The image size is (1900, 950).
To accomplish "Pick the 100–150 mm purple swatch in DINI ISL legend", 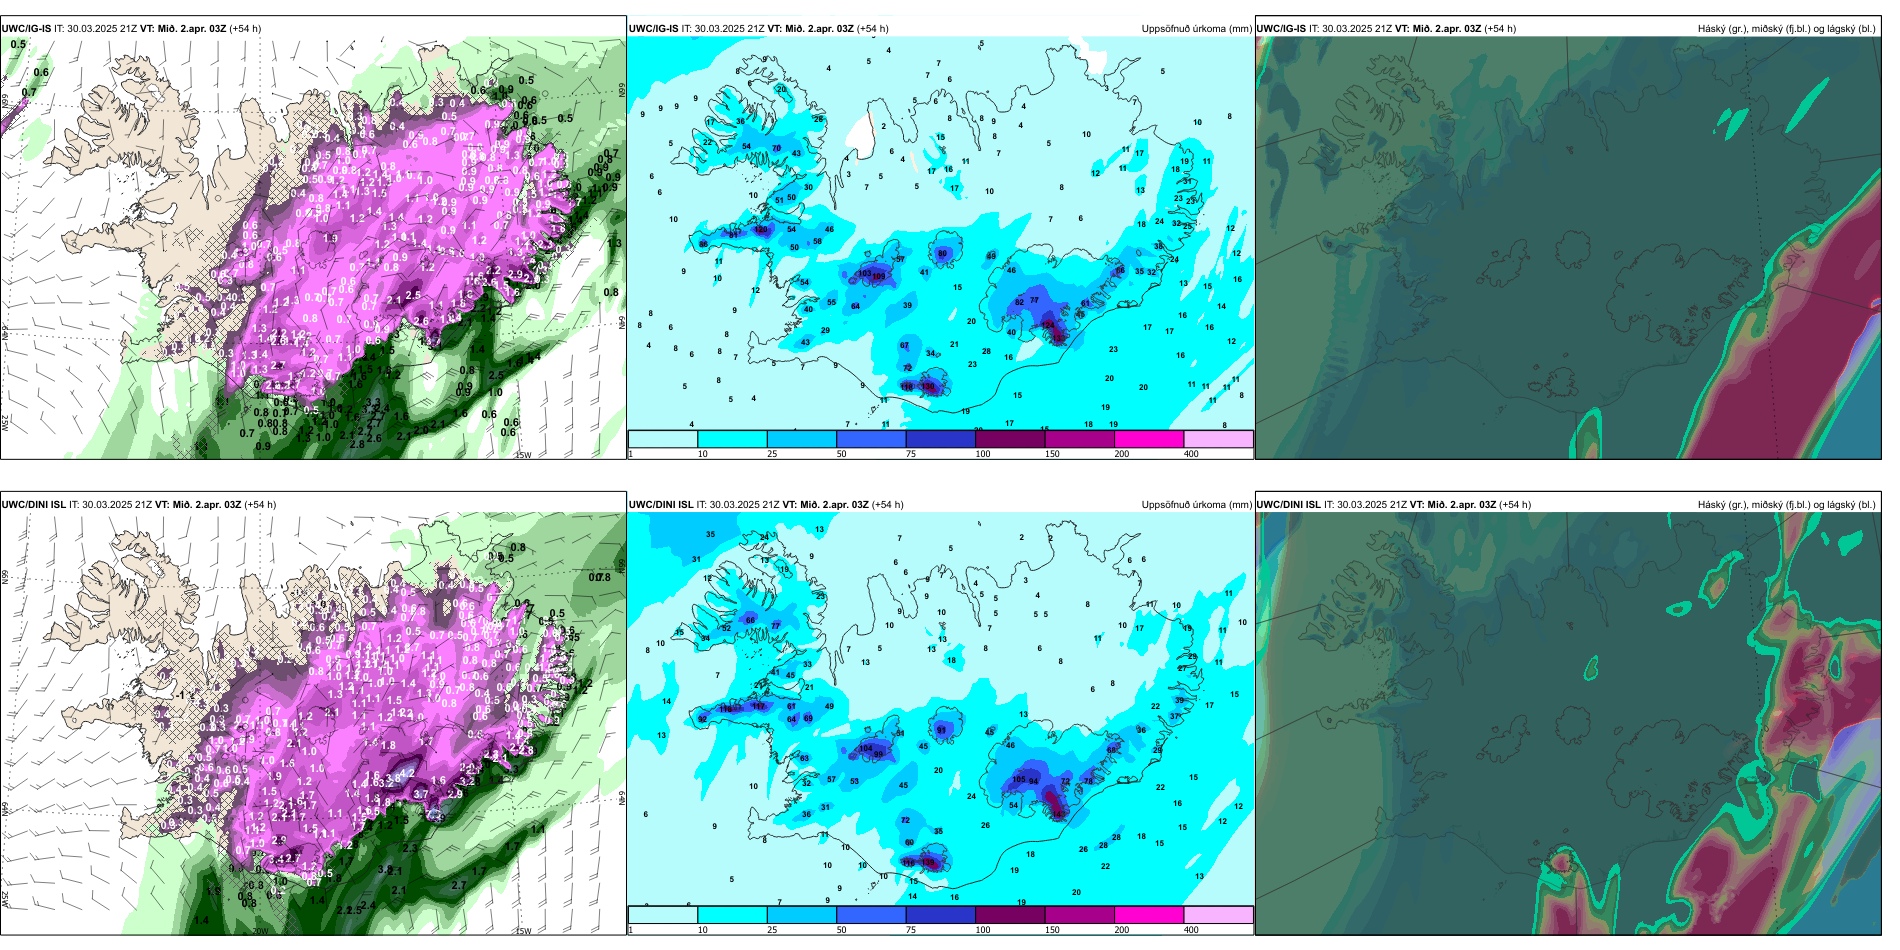I will tap(1010, 915).
